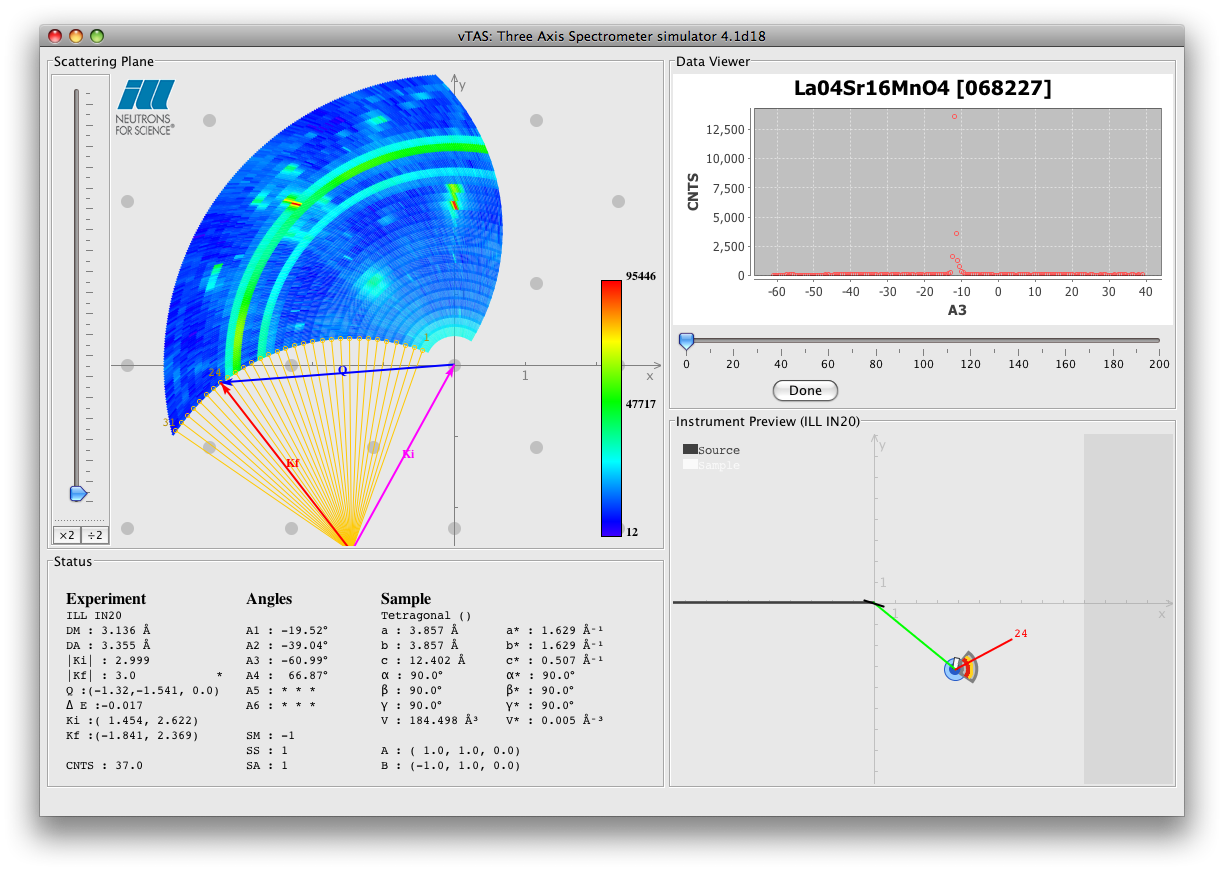Image resolution: width=1224 pixels, height=871 pixels.
Task: Click the La04Sr16MnO4 plot title
Action: point(922,89)
